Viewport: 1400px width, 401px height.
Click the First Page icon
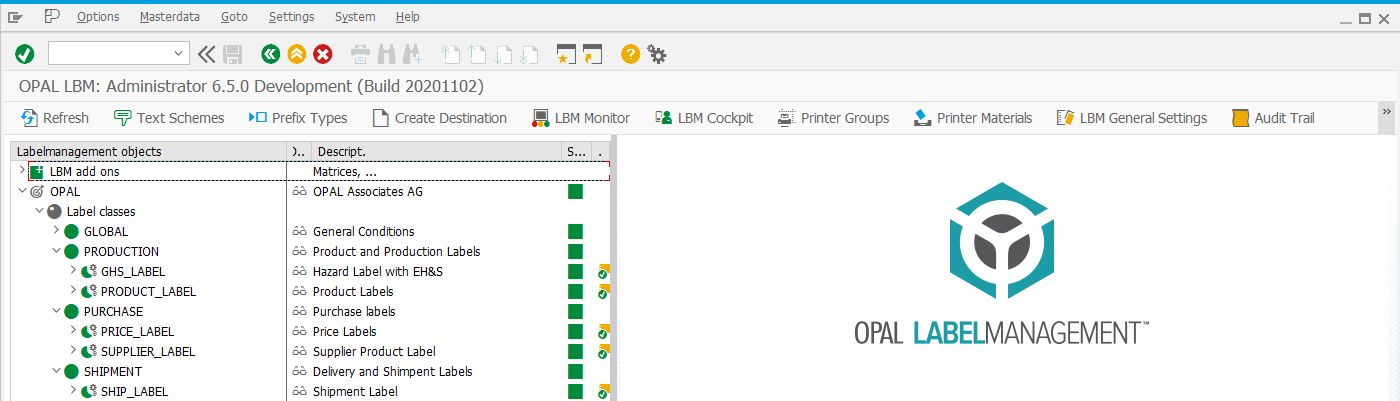[451, 54]
